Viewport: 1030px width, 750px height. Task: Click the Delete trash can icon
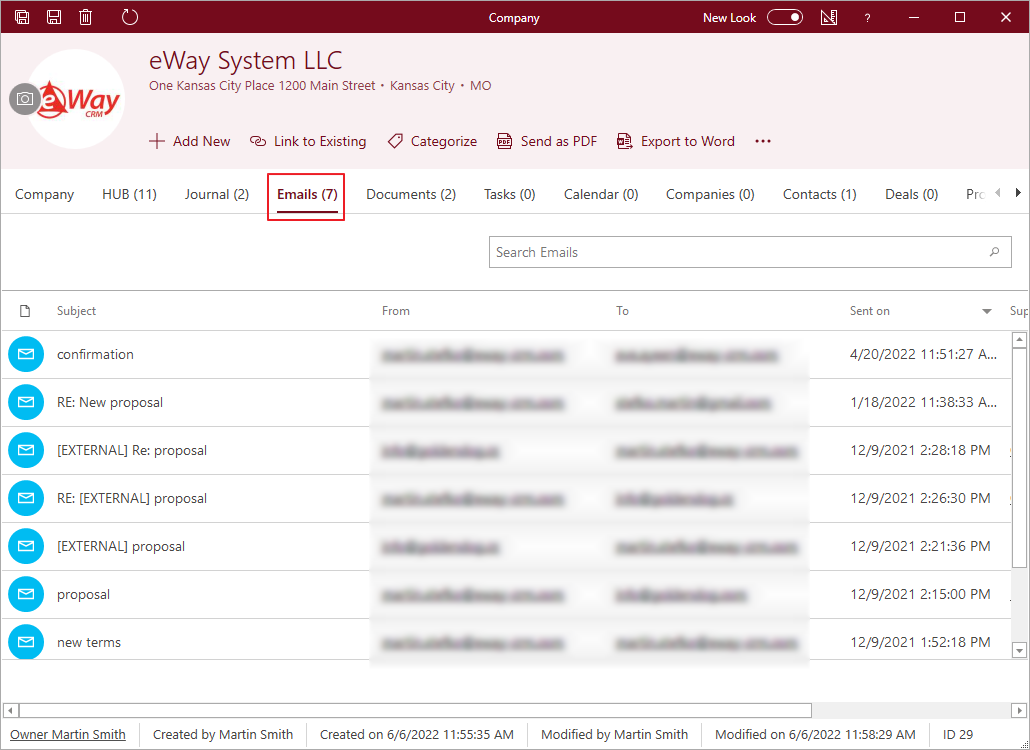(x=85, y=17)
